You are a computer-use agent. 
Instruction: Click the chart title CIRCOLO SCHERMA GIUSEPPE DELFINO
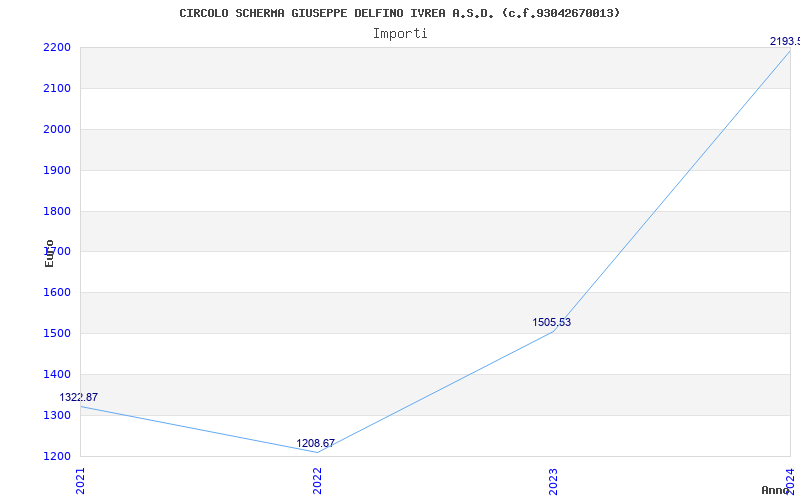pos(399,13)
